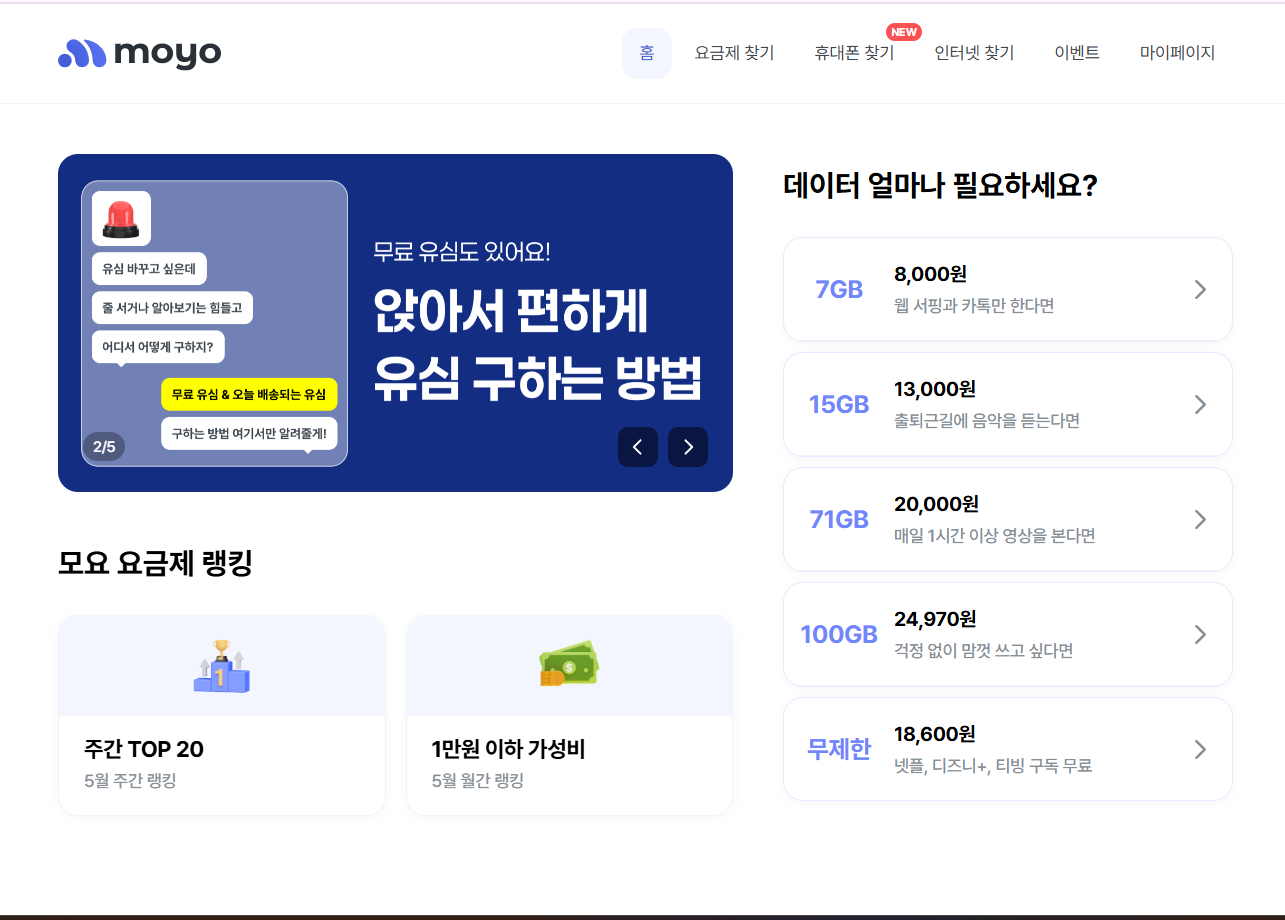The width and height of the screenshot is (1285, 920).
Task: Click chat bubble 어디서 어떻게 구하지?
Action: 158,347
